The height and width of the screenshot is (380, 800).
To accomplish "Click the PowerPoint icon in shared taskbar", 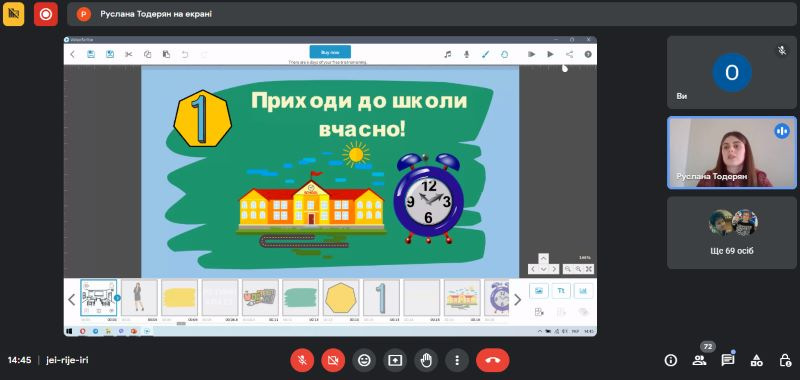I will [134, 331].
